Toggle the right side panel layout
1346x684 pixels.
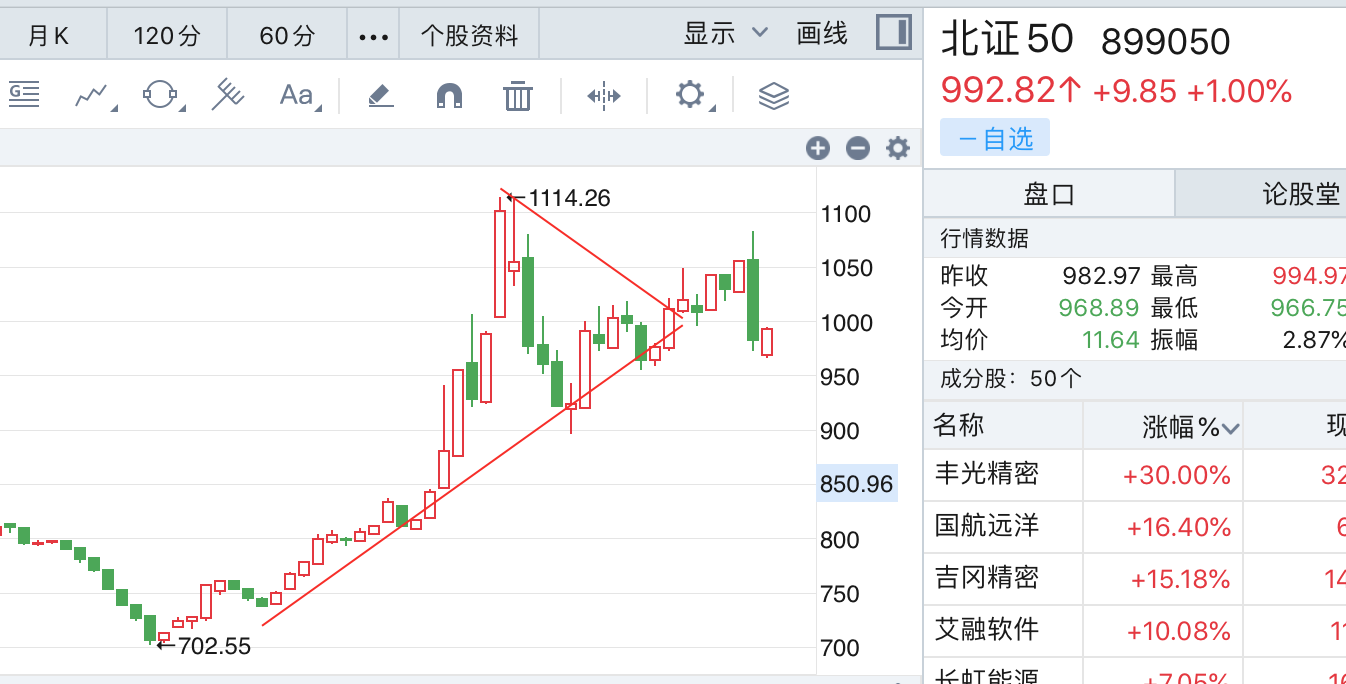pyautogui.click(x=893, y=33)
